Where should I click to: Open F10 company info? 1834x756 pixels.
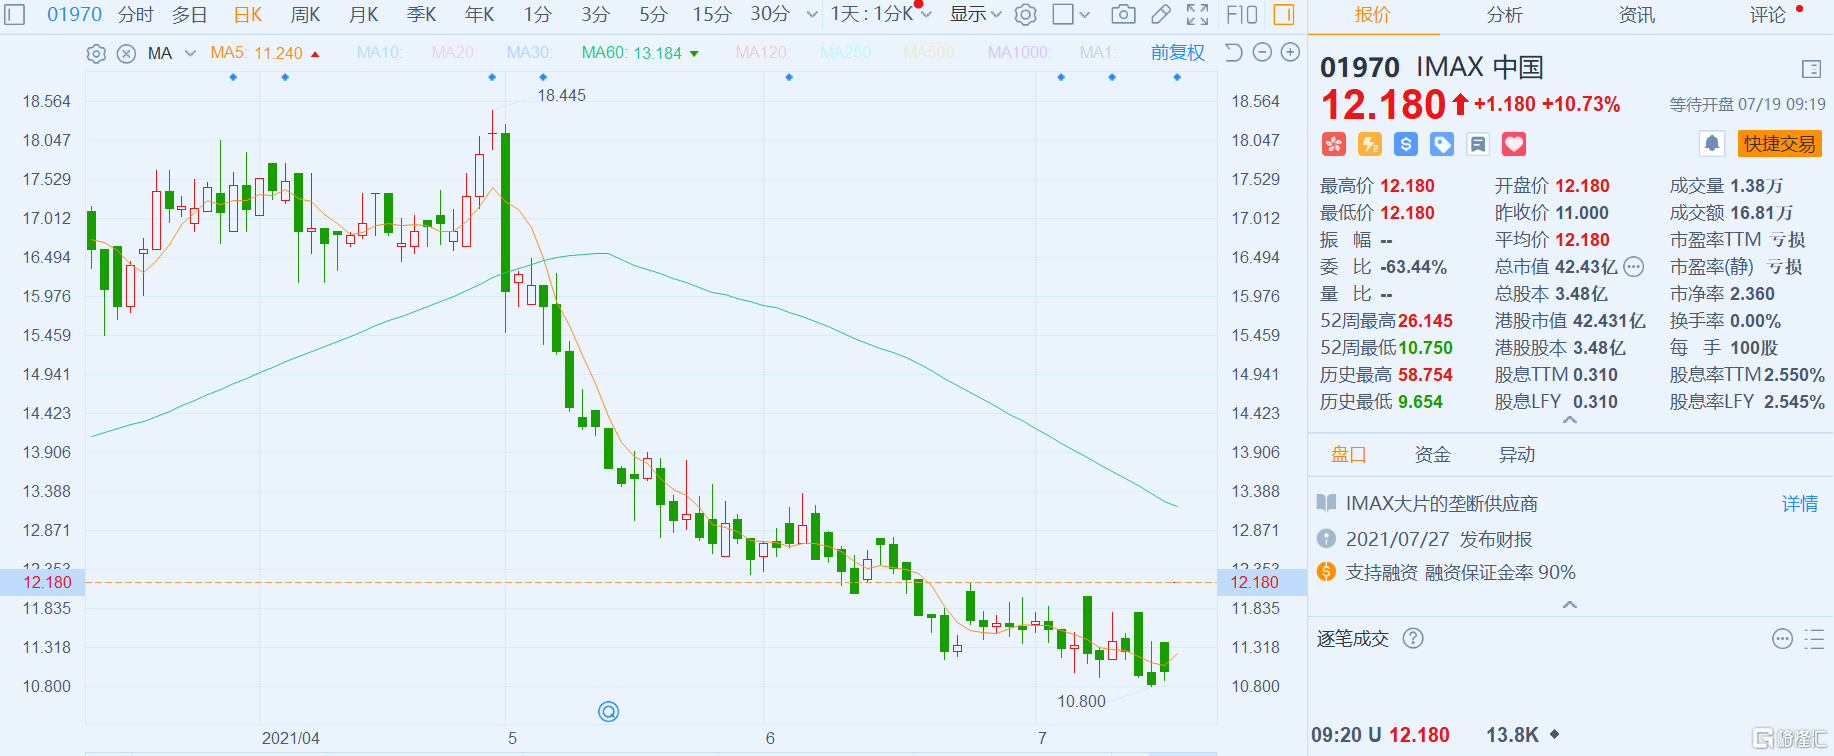(x=1241, y=14)
